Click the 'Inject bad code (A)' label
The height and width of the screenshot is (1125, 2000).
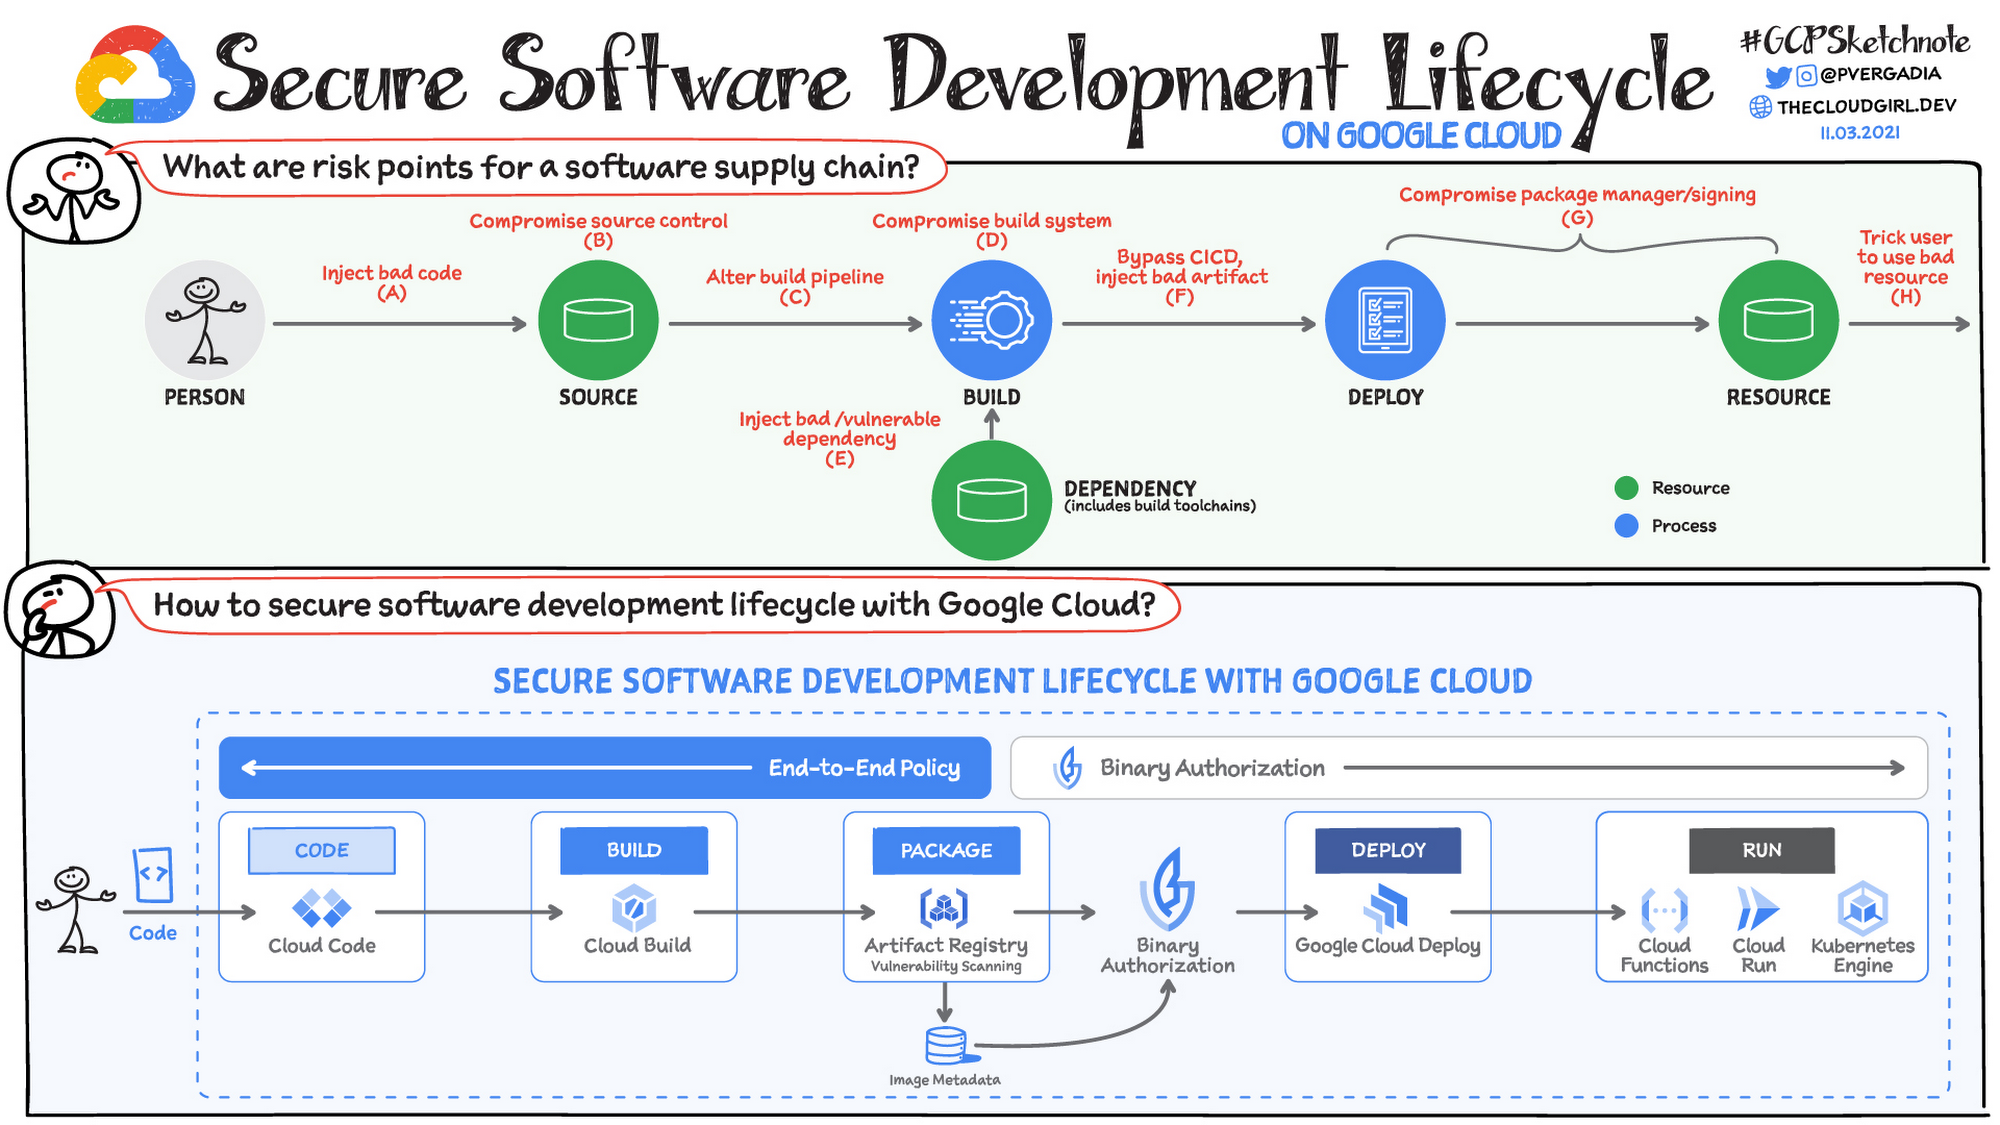392,282
